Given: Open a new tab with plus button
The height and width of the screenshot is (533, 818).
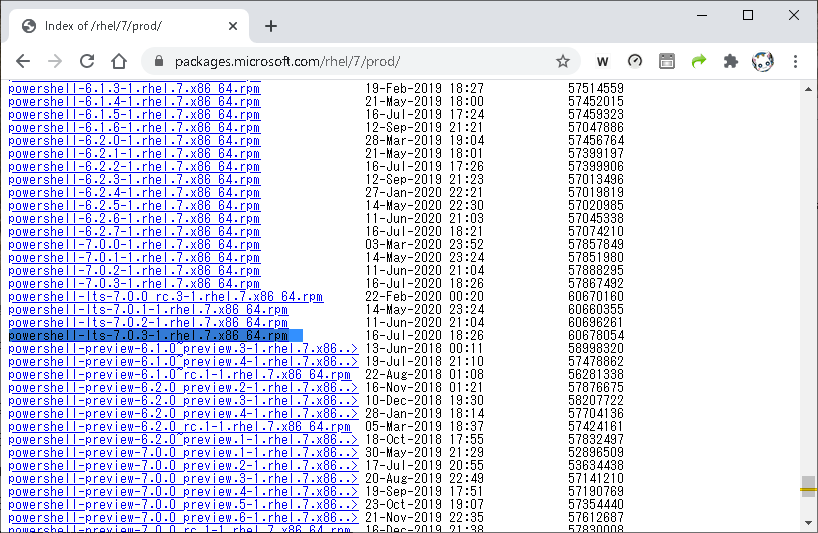Looking at the screenshot, I should point(271,26).
